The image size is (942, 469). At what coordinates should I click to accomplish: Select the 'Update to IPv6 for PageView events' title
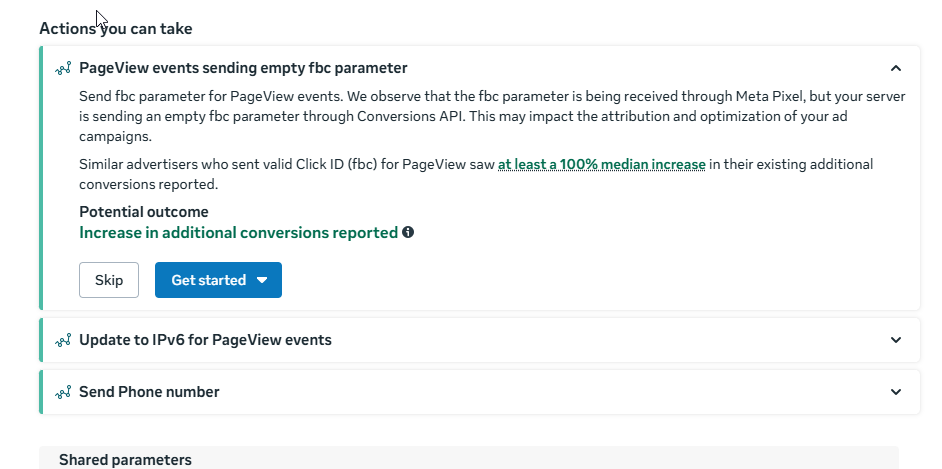(x=205, y=340)
